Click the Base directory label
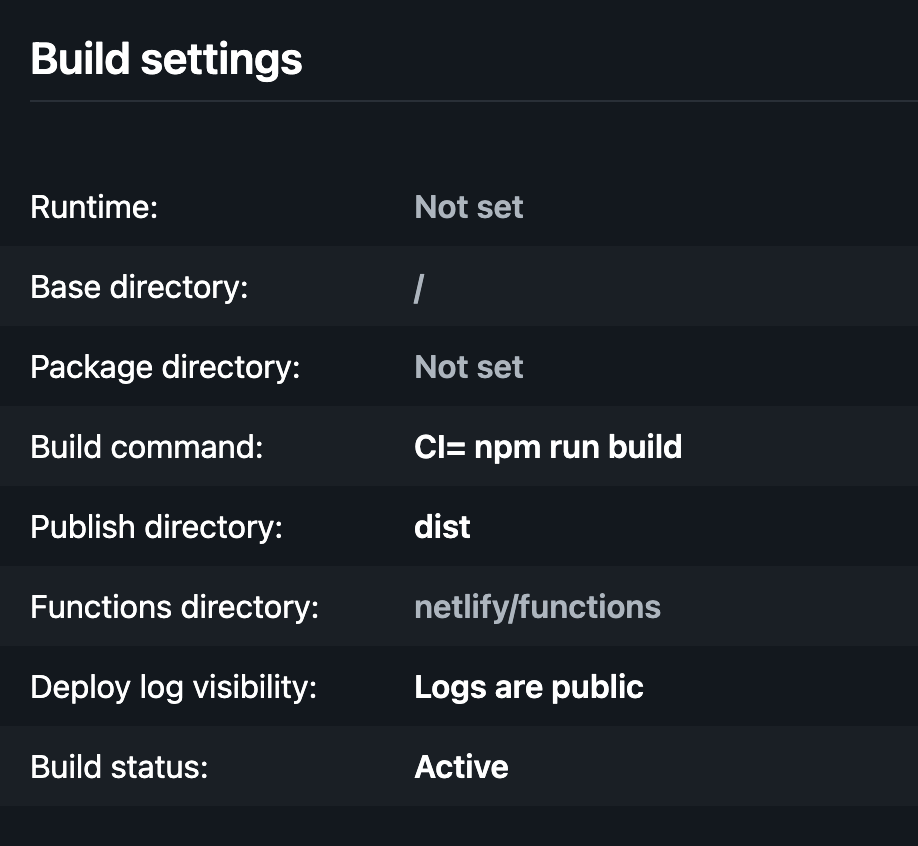The image size is (918, 846). tap(139, 287)
